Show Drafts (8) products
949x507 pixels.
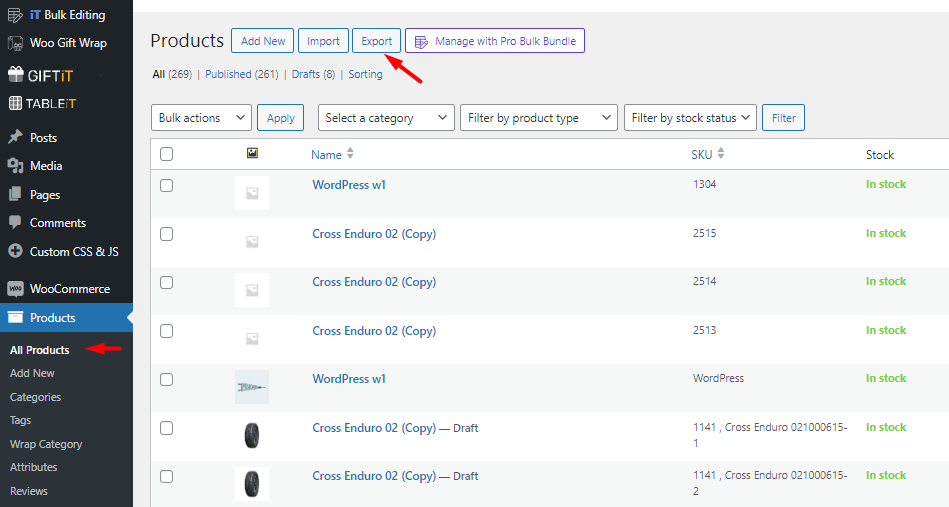tap(313, 74)
